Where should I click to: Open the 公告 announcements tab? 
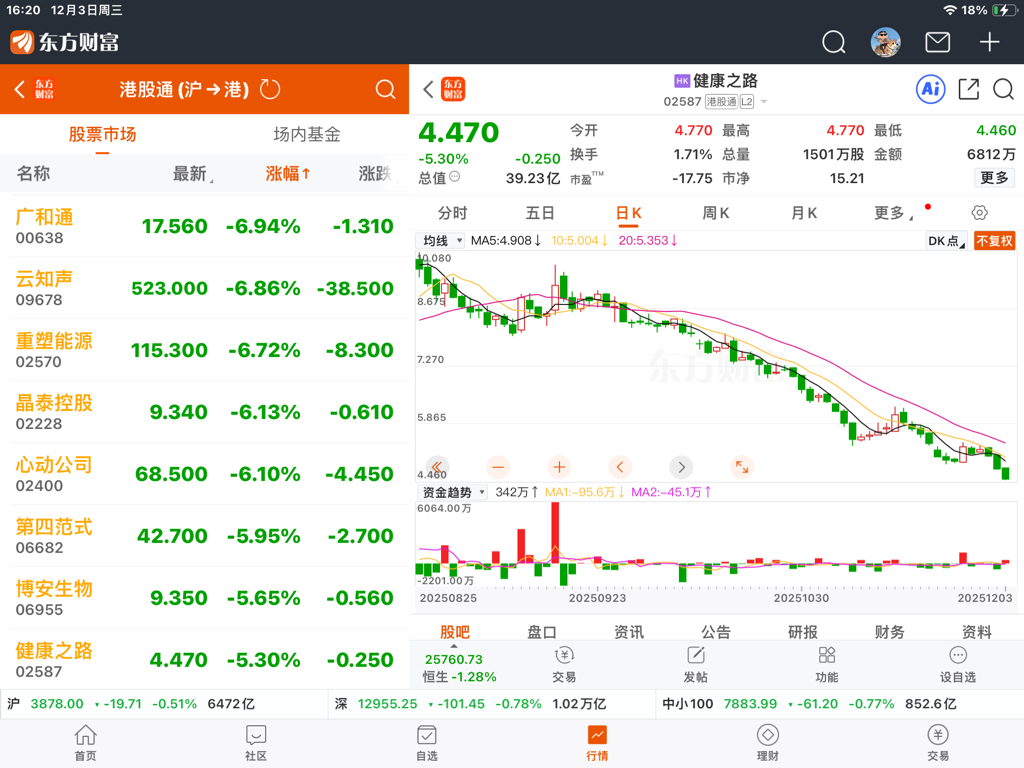pyautogui.click(x=716, y=632)
